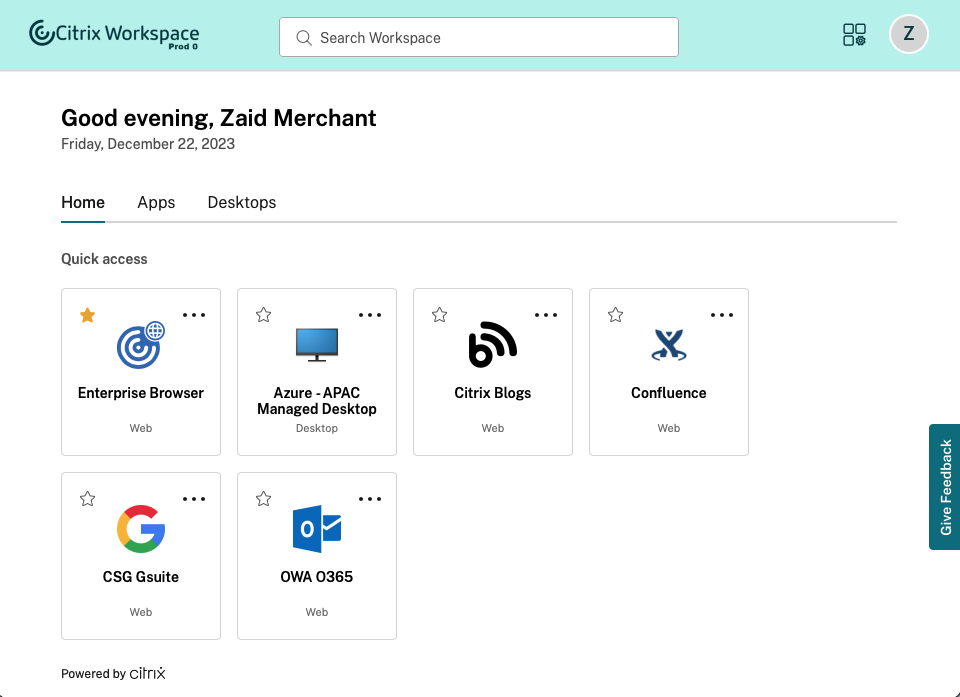Switch to the Apps tab

click(x=156, y=202)
